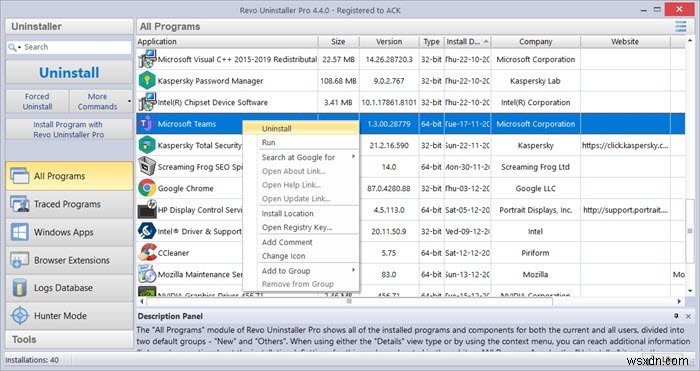Open the HP support.portrait website link
Screen dimensions: 700x371
tap(625, 210)
